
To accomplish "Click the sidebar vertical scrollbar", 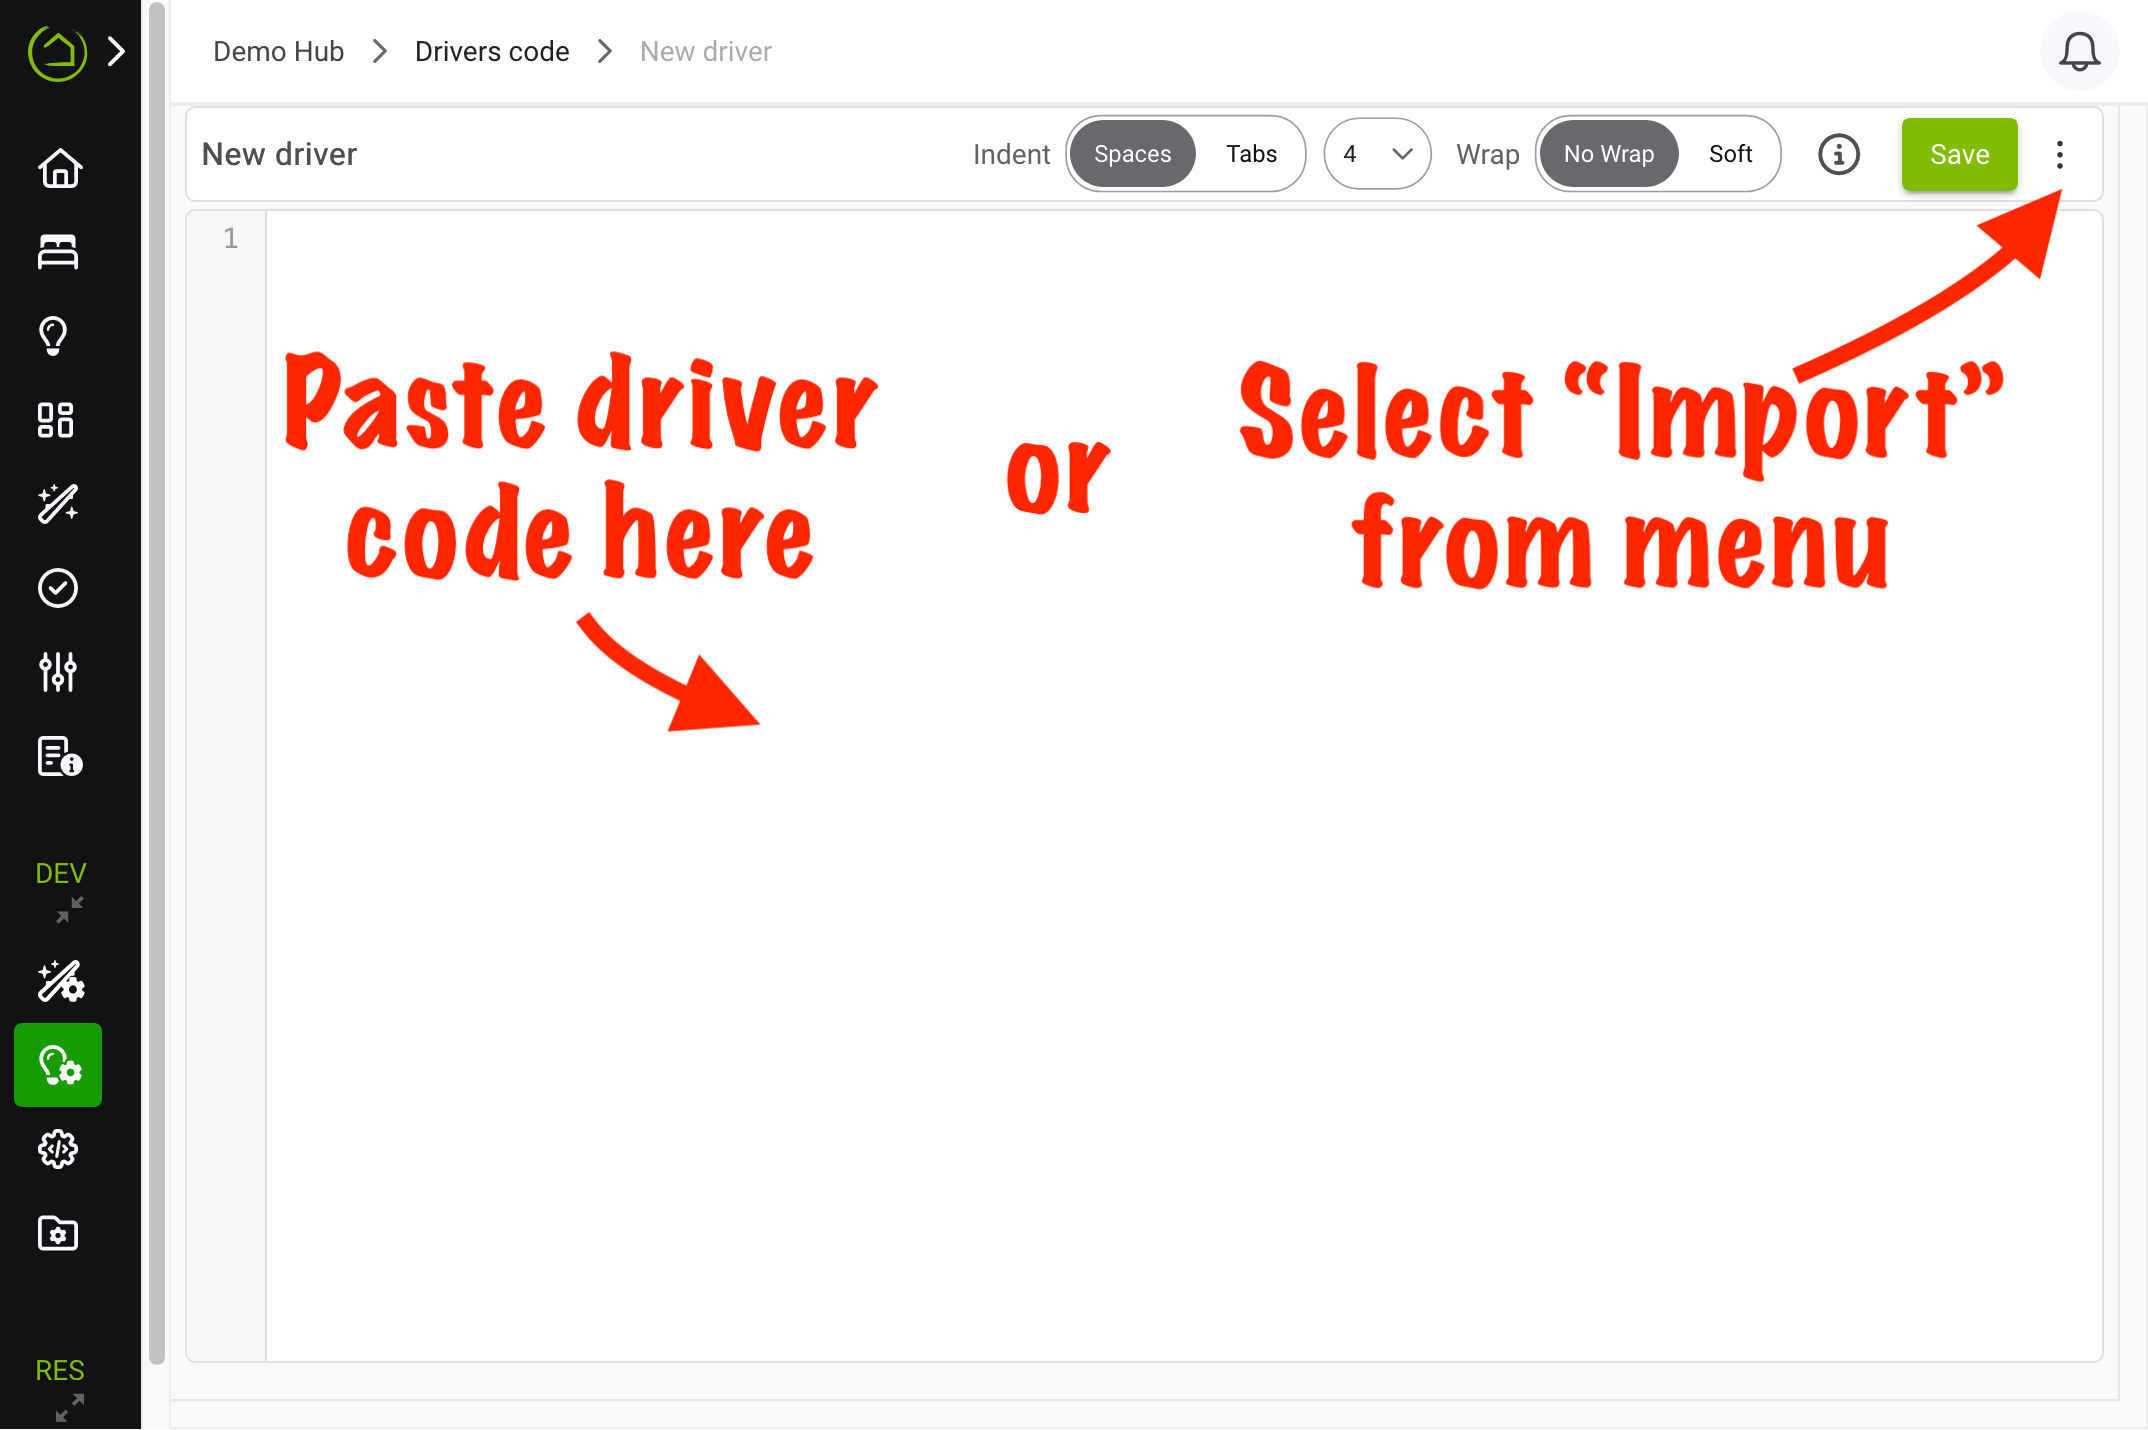I will tap(156, 683).
